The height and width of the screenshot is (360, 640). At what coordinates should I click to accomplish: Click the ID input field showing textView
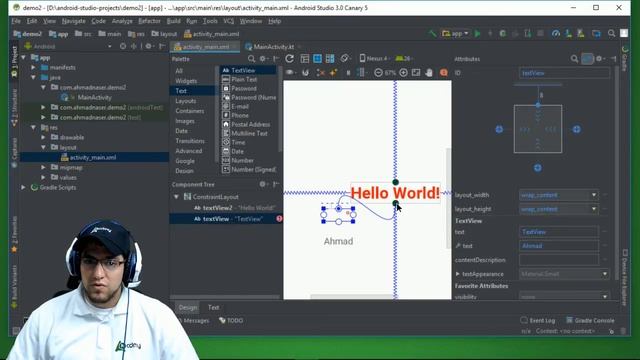[564, 73]
